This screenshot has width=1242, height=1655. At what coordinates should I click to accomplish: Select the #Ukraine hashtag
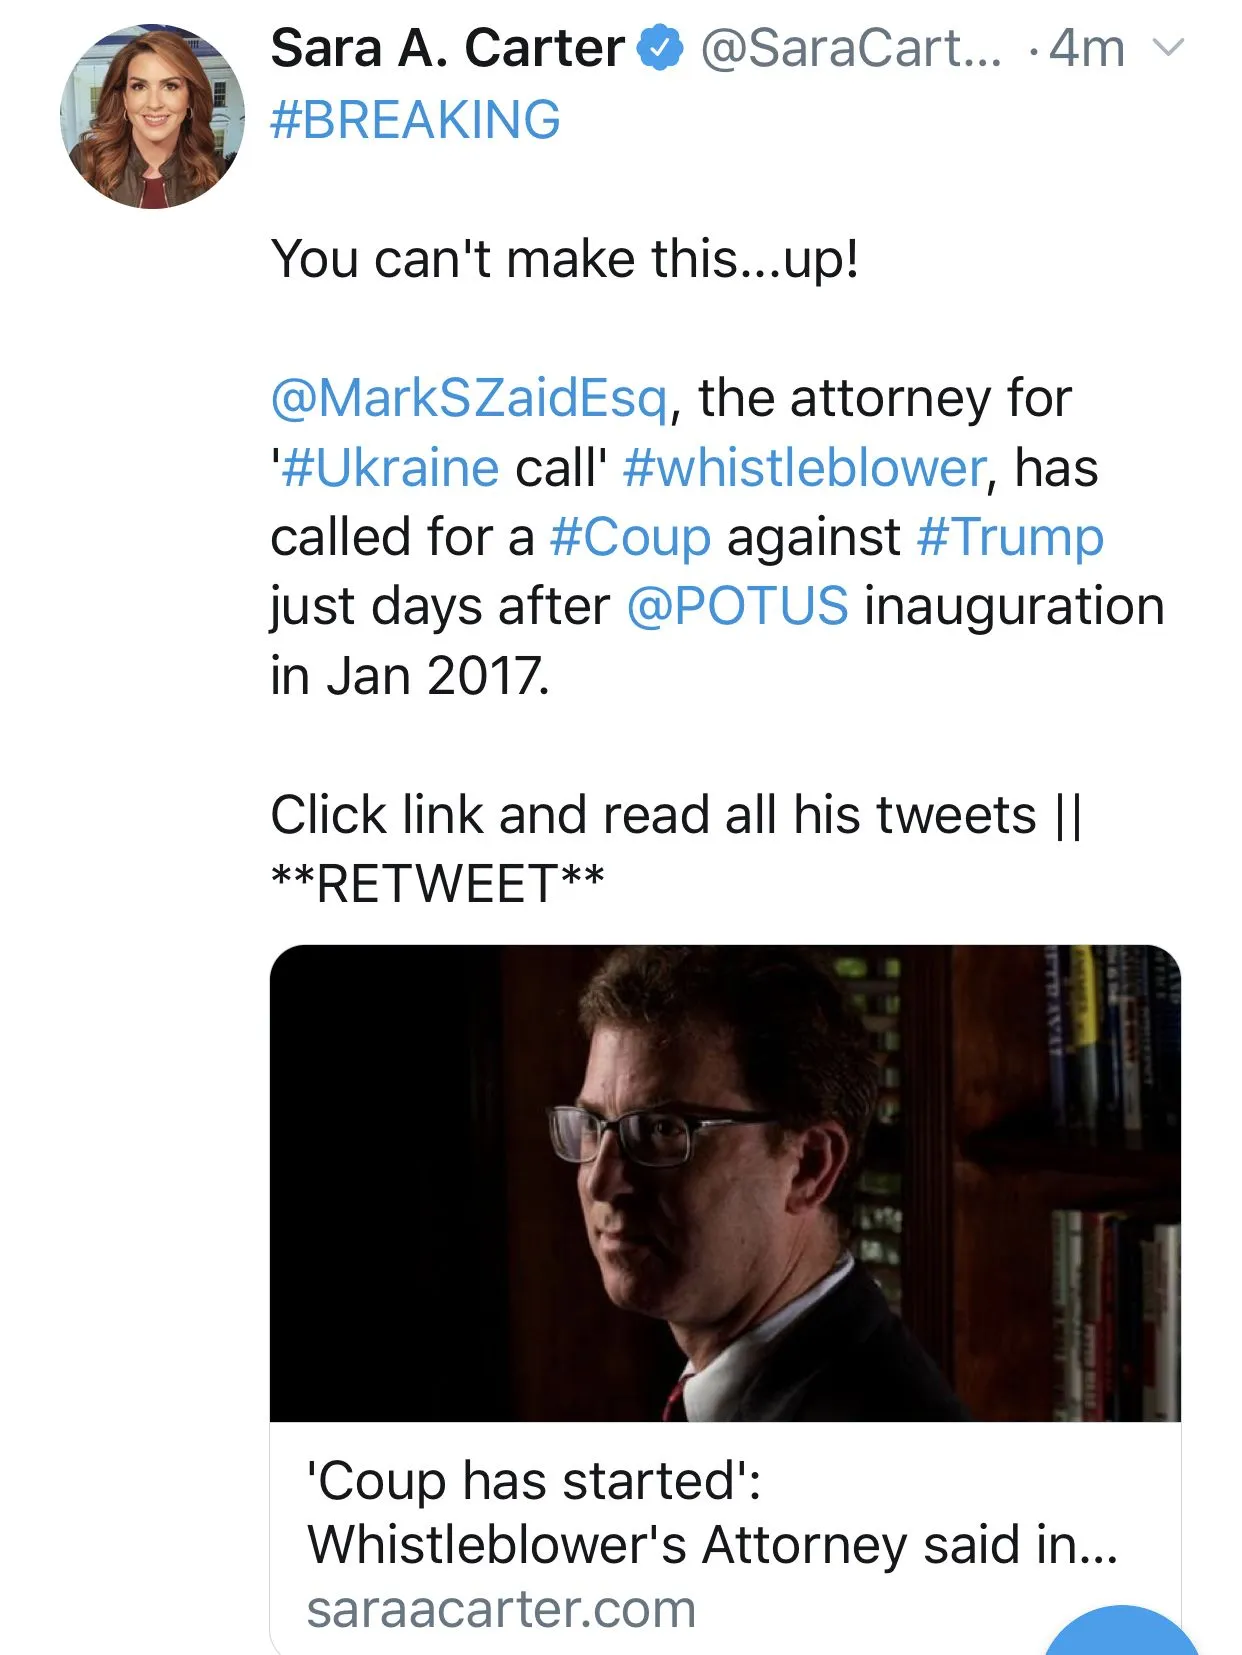(390, 468)
